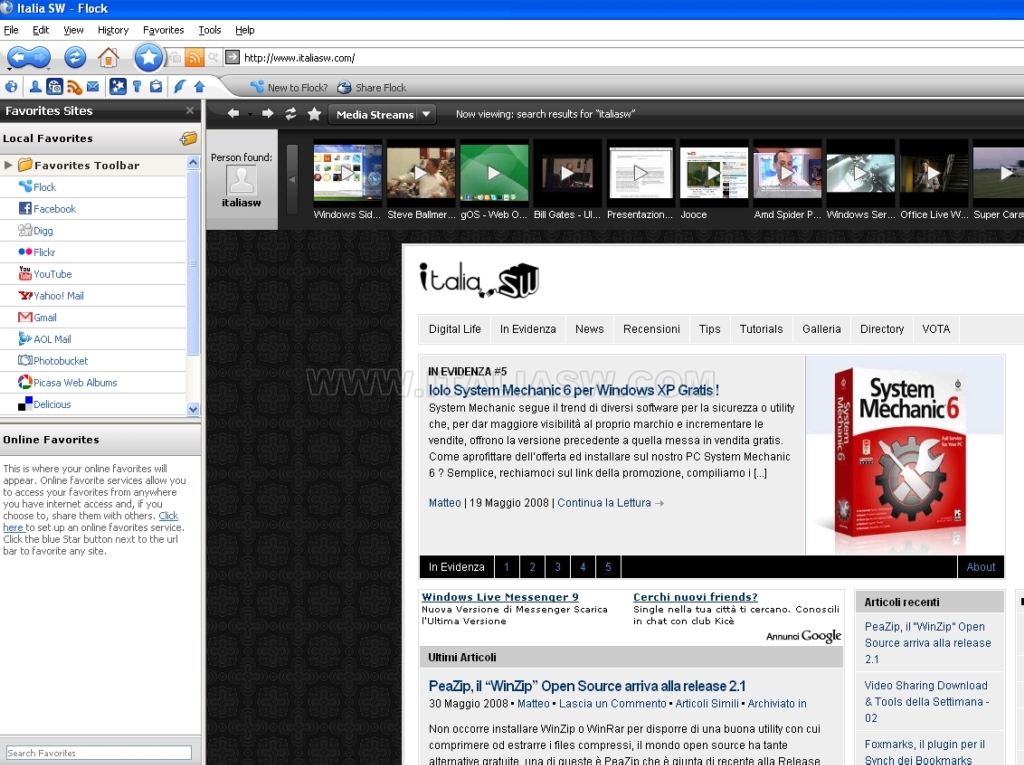Favorite the current media stream with star

(314, 114)
